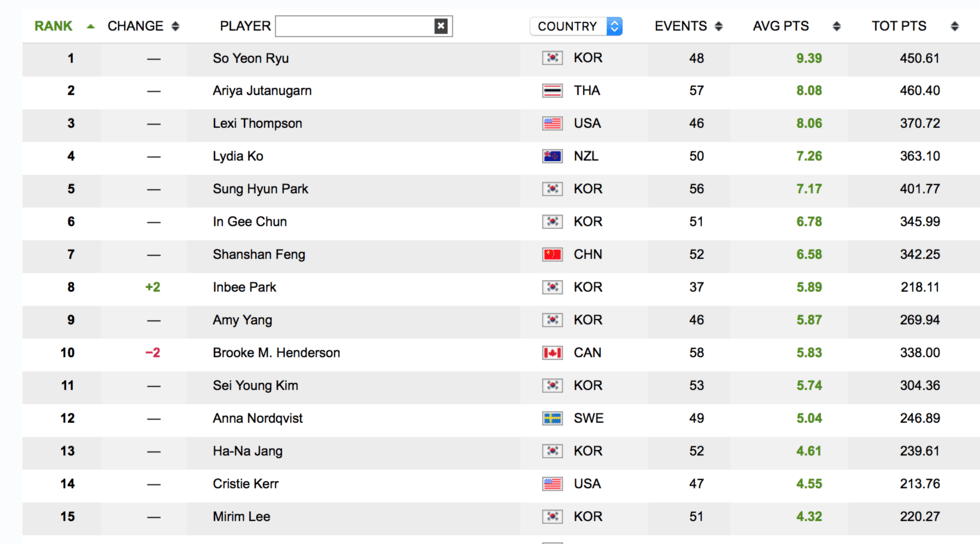The image size is (980, 544).
Task: Click the China flag for Shanshan Feng
Action: [552, 254]
